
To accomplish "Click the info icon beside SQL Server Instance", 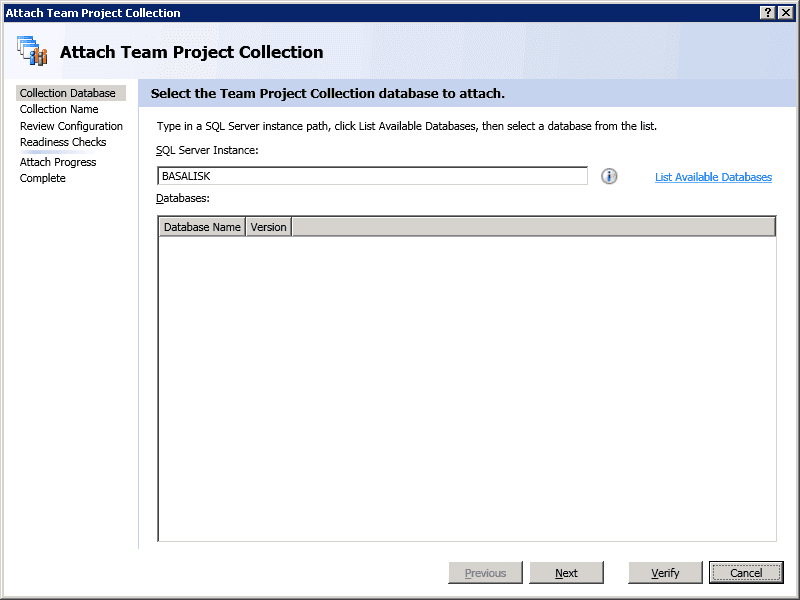I will (x=609, y=176).
